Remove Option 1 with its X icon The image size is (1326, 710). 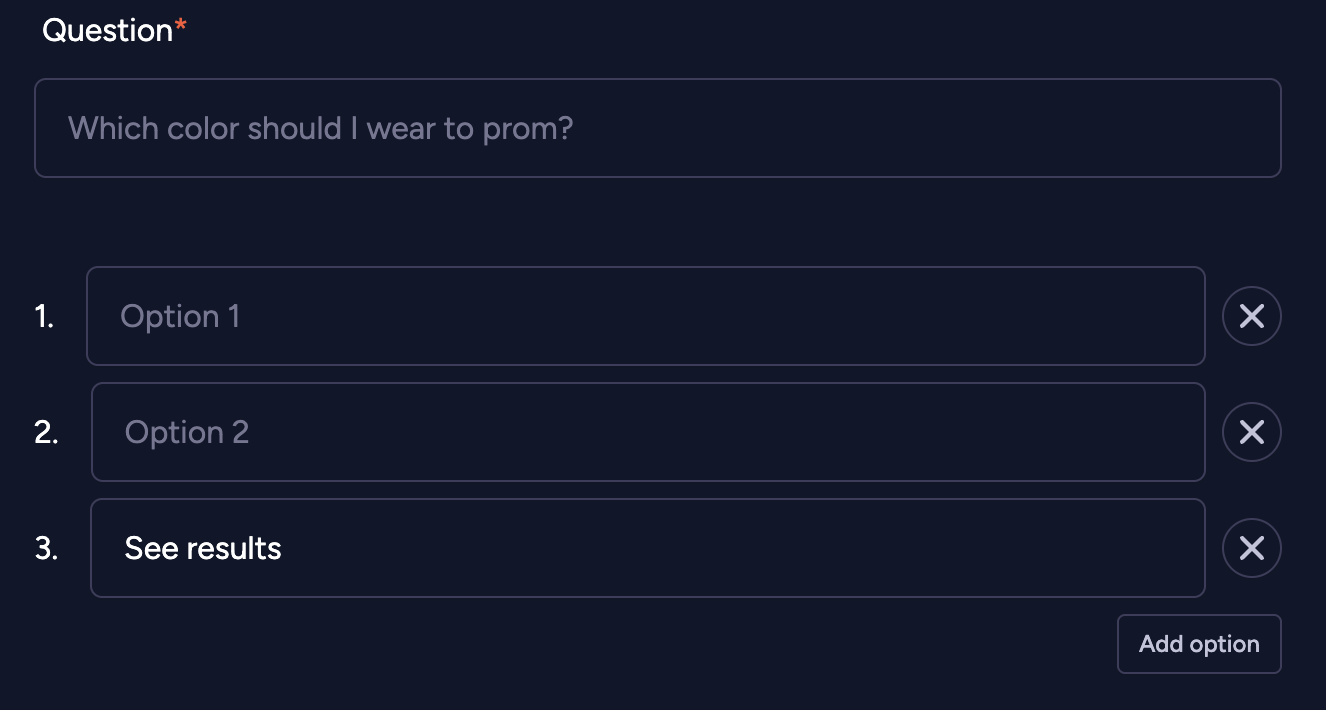click(x=1251, y=316)
